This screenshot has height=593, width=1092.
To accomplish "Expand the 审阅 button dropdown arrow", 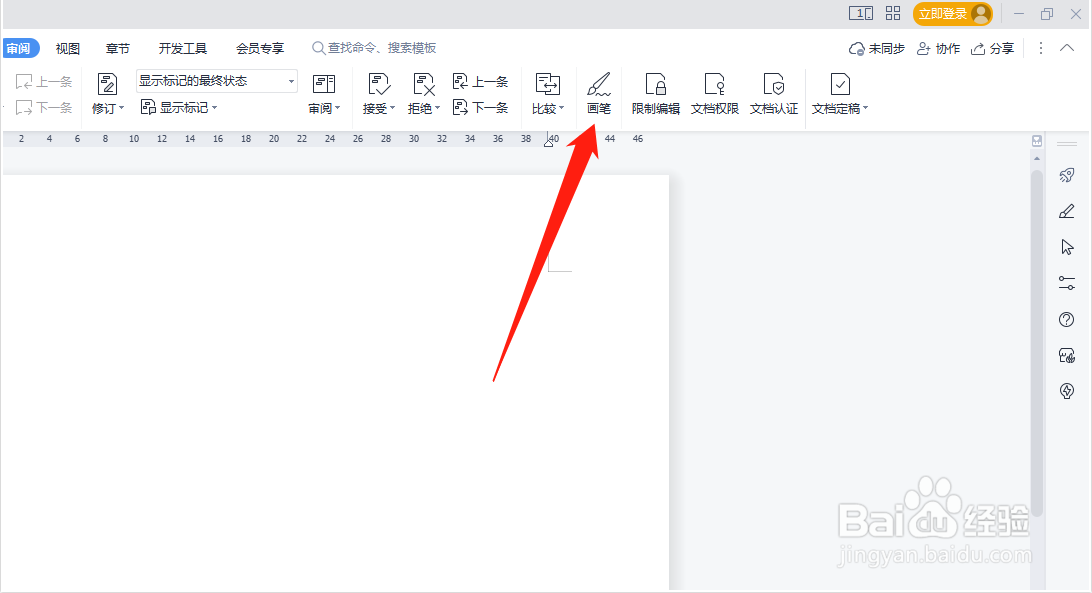I will [337, 108].
